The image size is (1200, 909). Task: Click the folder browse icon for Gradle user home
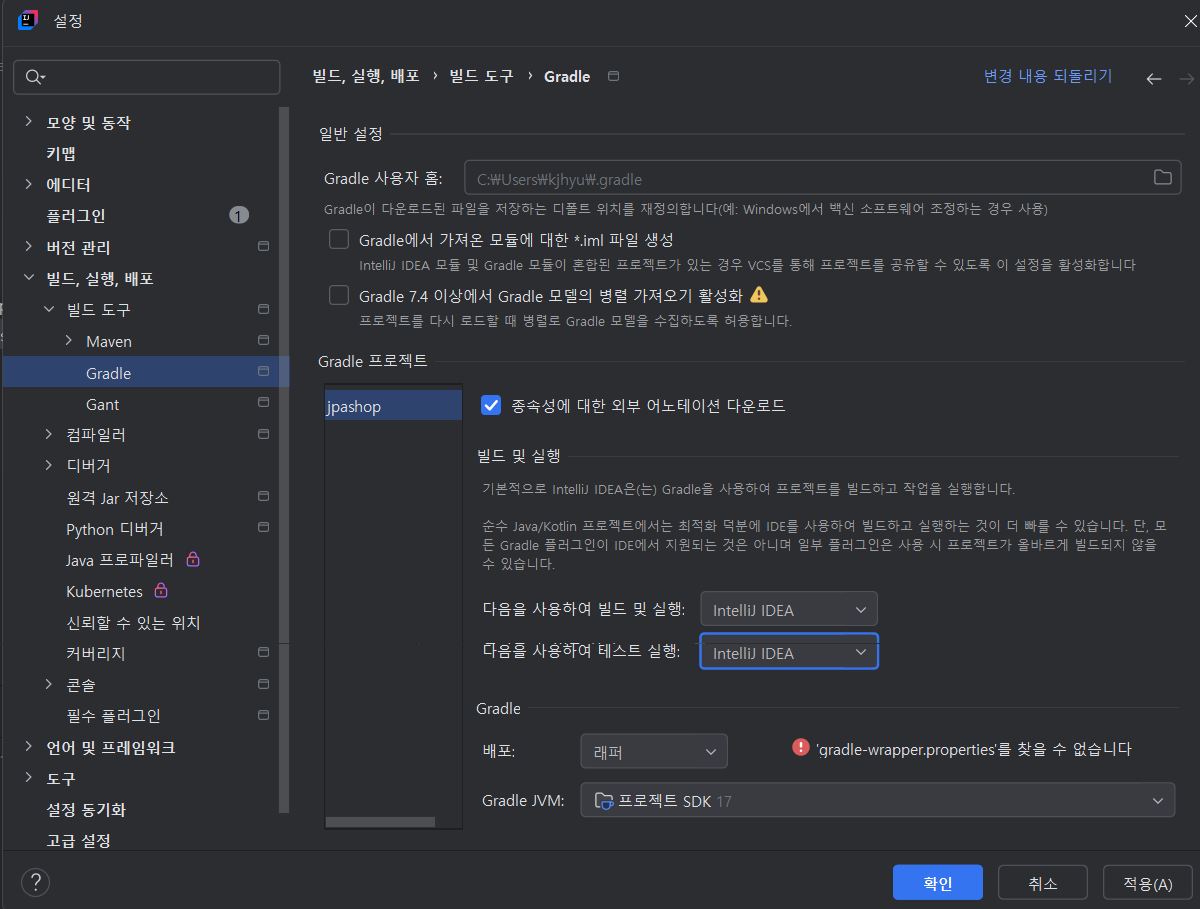point(1162,177)
